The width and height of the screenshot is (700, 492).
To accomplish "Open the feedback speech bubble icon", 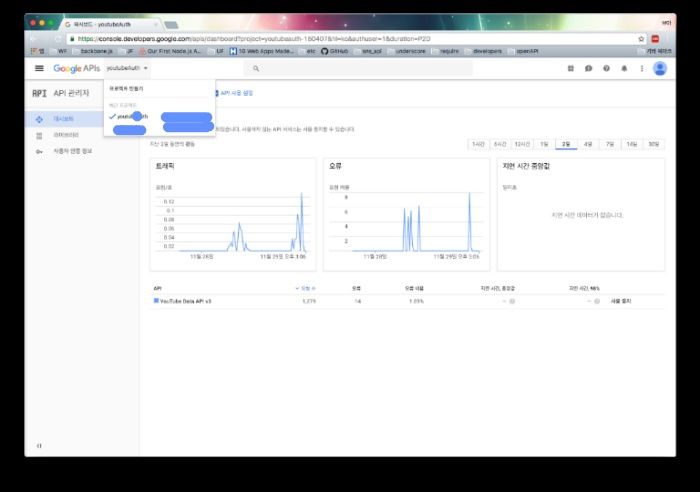I will tap(588, 68).
